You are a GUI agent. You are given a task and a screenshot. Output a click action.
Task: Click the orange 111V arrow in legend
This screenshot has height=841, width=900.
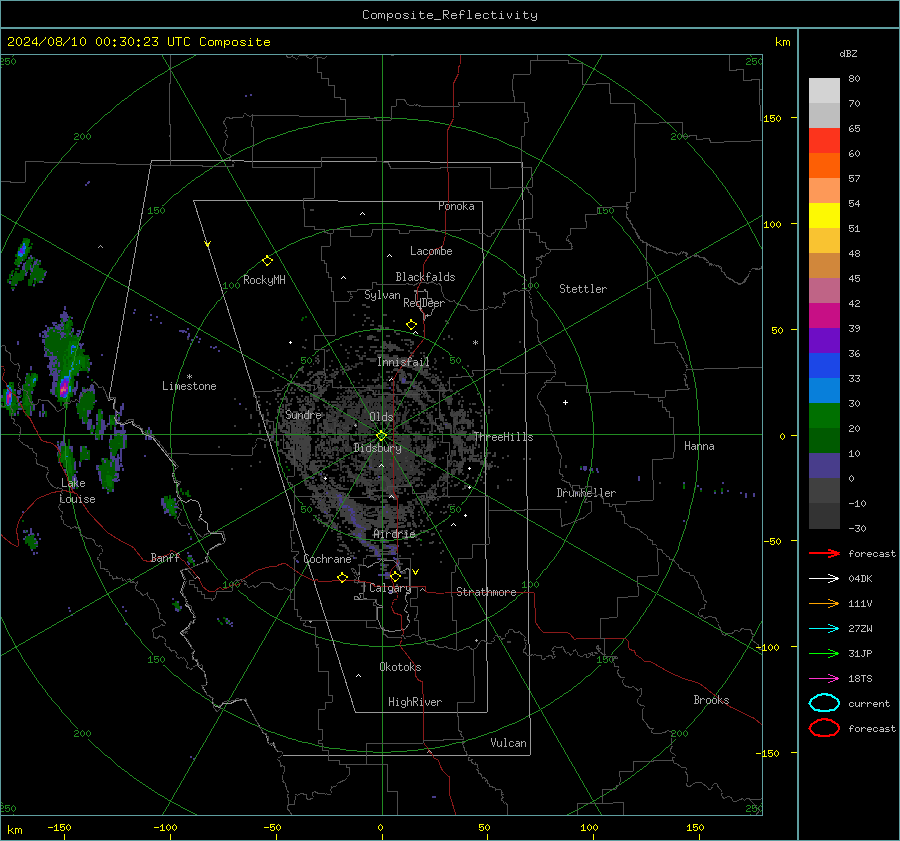click(824, 603)
